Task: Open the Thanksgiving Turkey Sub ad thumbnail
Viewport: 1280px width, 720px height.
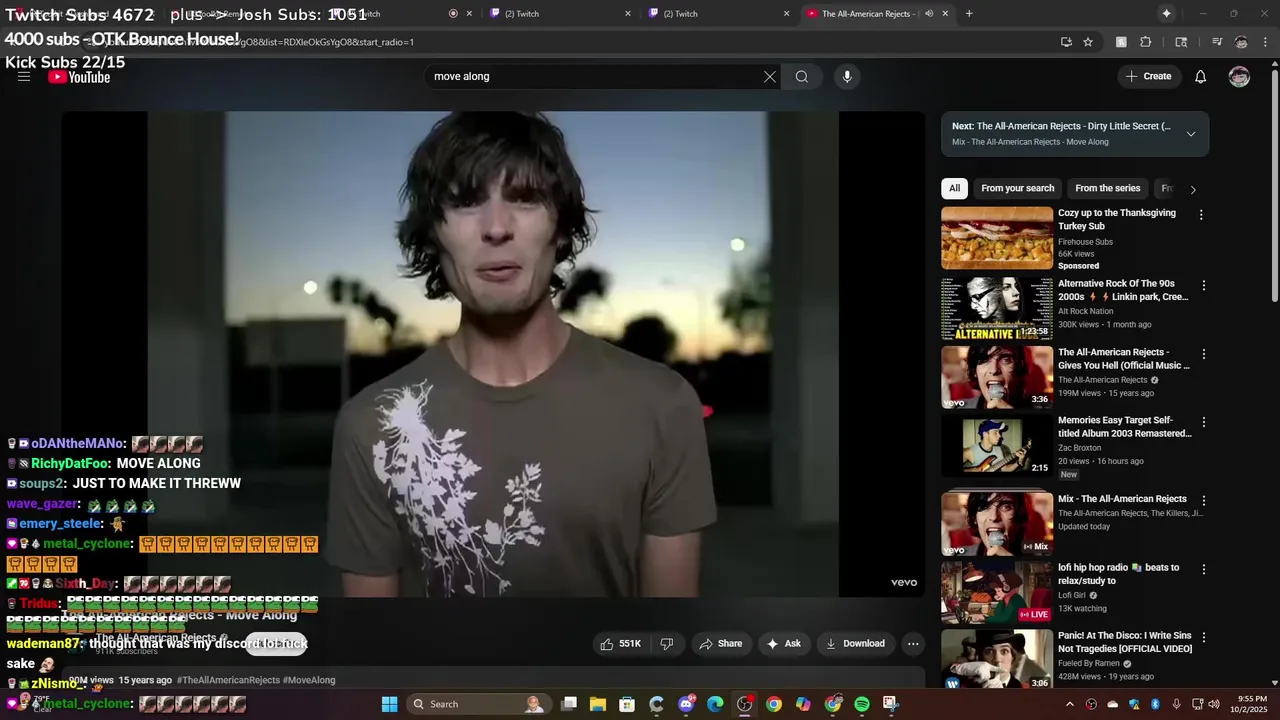Action: pyautogui.click(x=997, y=238)
